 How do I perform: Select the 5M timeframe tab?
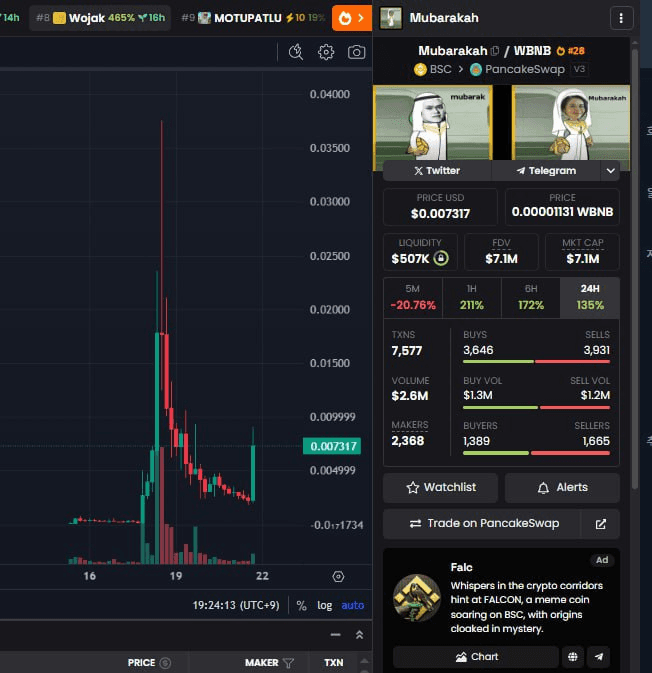pyautogui.click(x=412, y=297)
